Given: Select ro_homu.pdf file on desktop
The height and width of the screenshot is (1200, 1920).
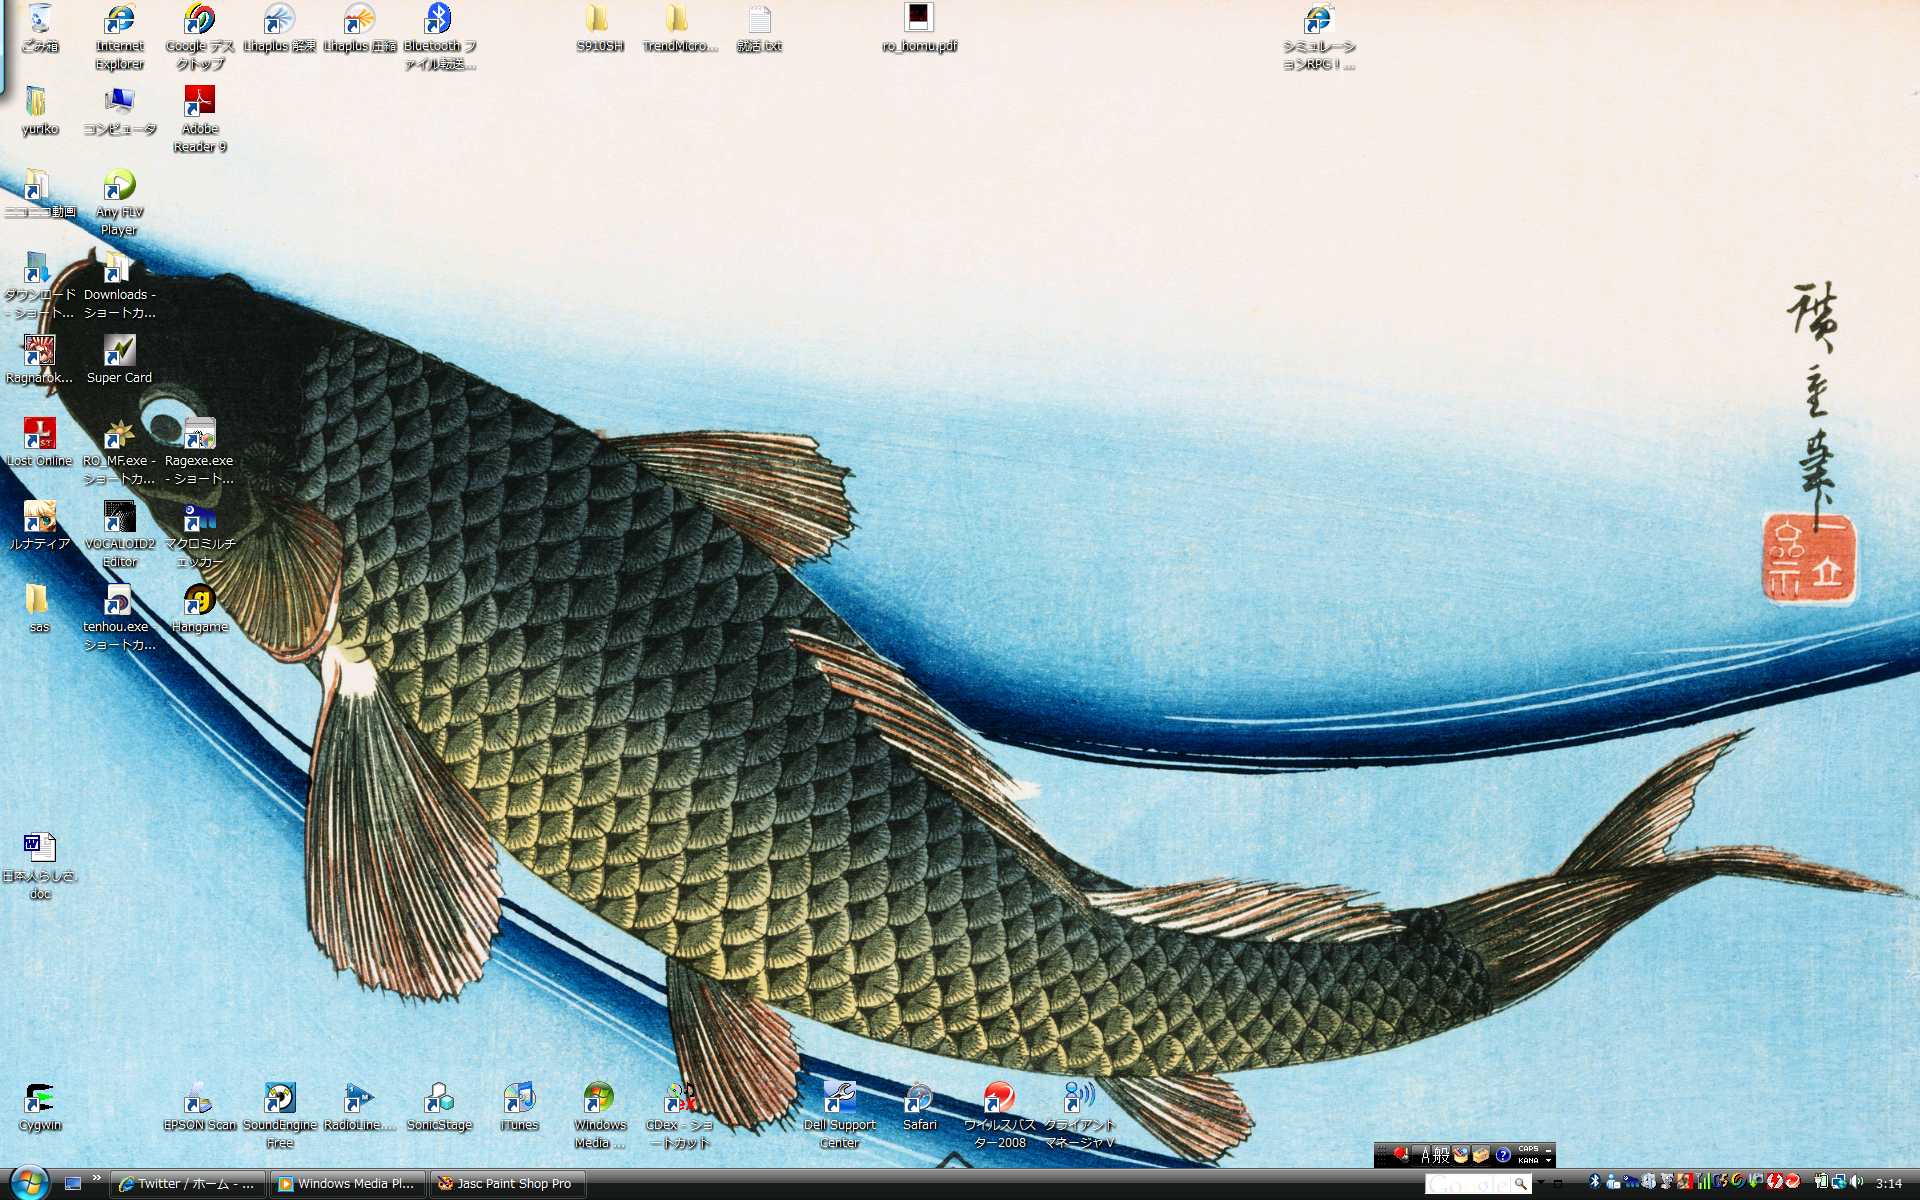Looking at the screenshot, I should [918, 18].
